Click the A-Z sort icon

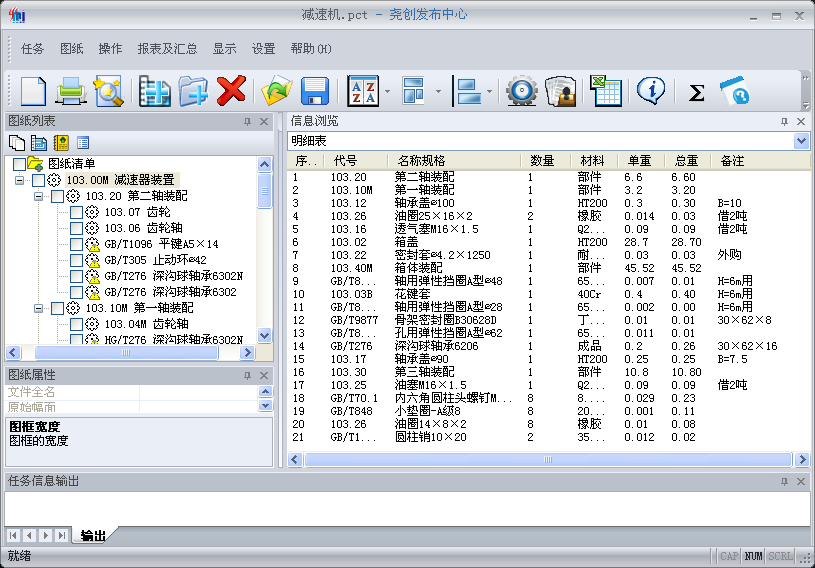(x=362, y=91)
